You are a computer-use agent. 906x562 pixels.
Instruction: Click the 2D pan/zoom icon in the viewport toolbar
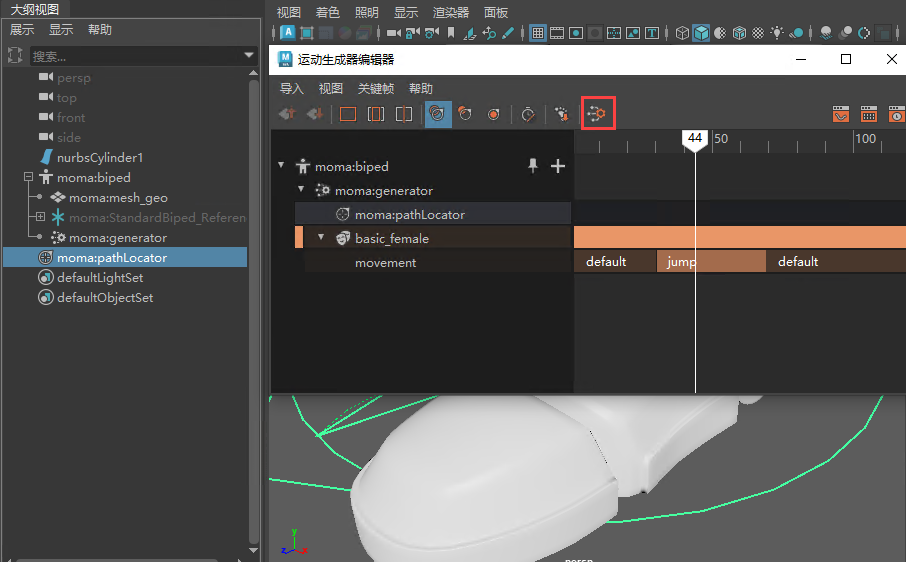489,33
